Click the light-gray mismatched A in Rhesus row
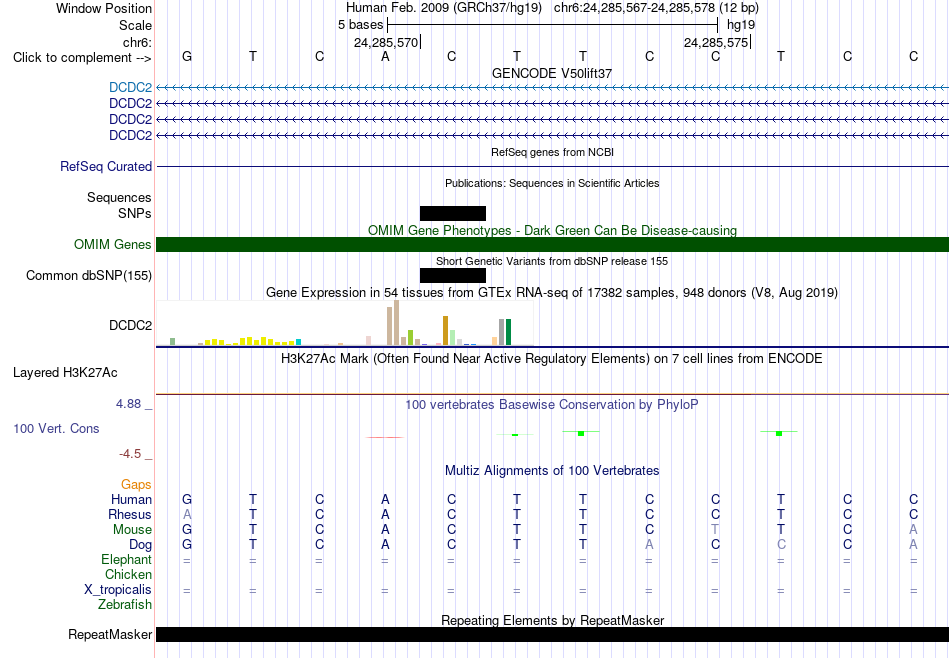 [x=187, y=514]
